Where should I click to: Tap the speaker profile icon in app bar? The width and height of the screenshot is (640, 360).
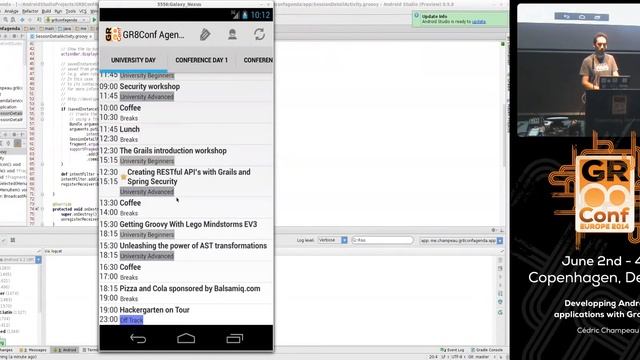[x=232, y=34]
